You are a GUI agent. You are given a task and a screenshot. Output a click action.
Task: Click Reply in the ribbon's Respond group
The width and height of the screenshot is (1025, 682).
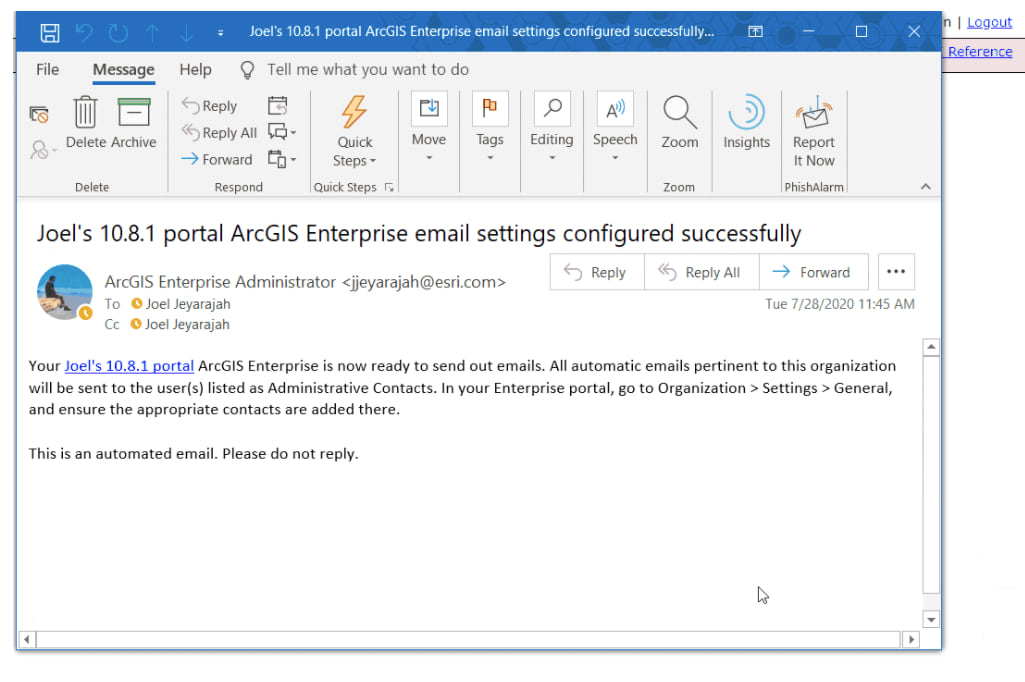click(x=209, y=106)
